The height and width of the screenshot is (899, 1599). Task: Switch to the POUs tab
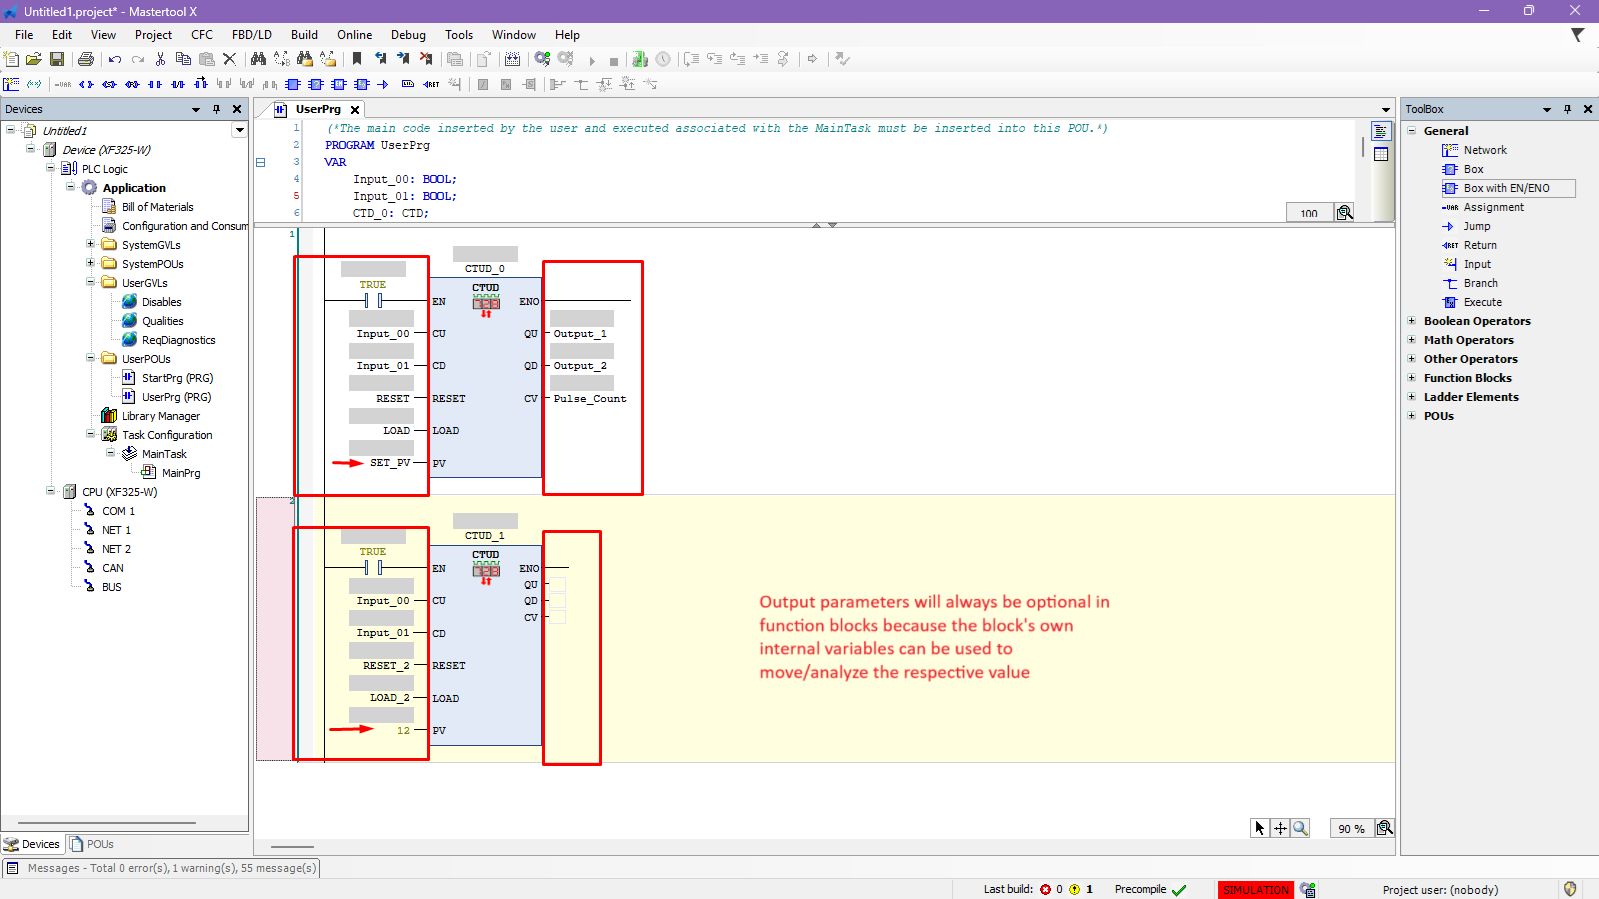(92, 844)
